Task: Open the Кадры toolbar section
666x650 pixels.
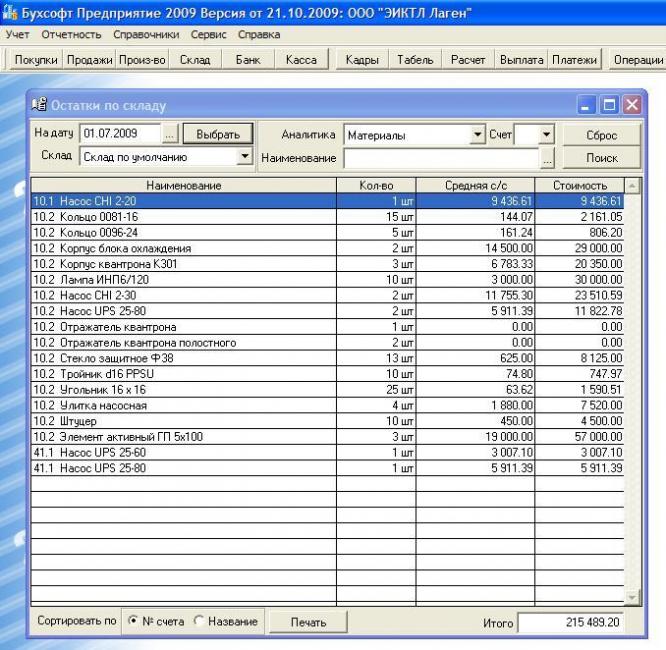Action: click(361, 60)
